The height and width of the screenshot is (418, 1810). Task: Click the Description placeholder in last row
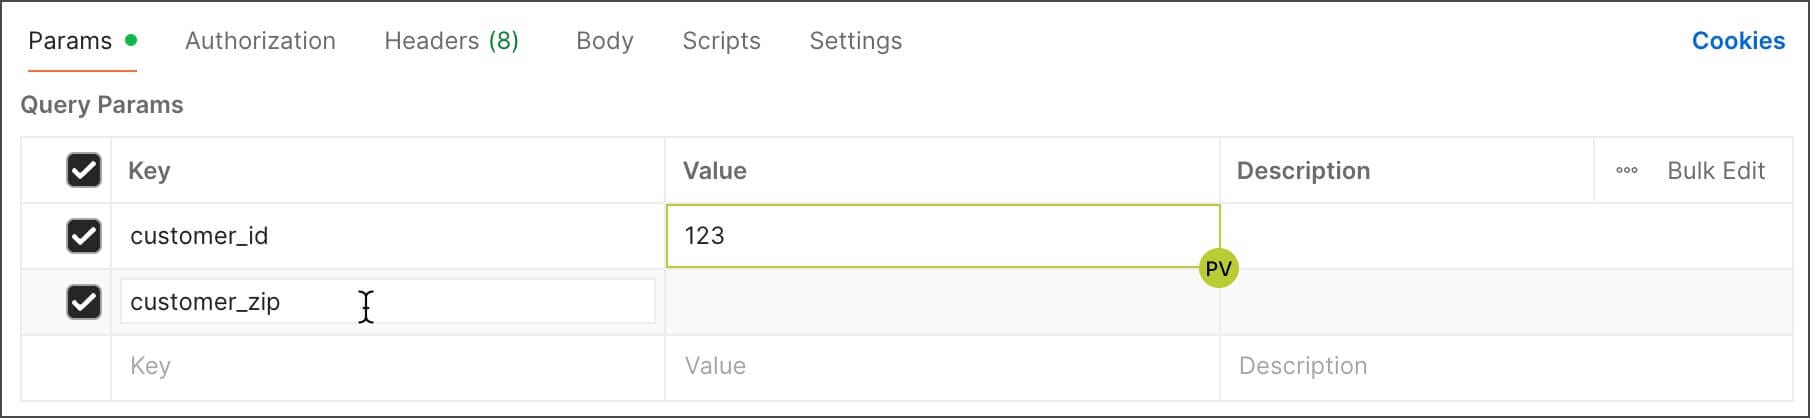(x=1504, y=366)
